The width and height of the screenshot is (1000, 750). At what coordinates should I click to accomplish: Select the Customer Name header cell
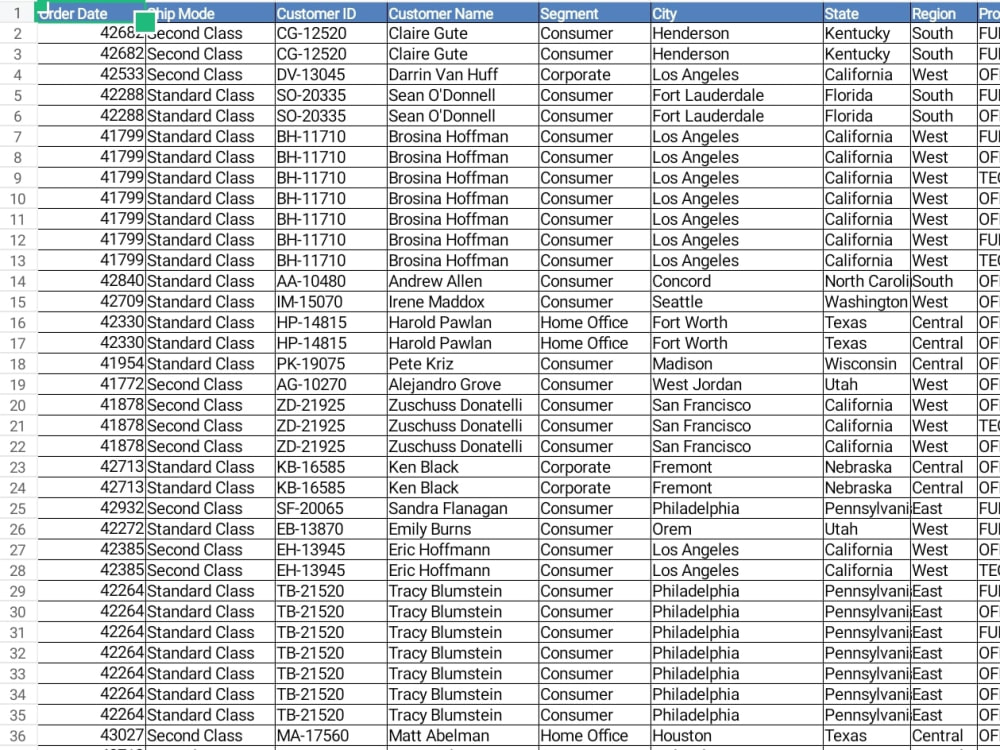click(462, 13)
